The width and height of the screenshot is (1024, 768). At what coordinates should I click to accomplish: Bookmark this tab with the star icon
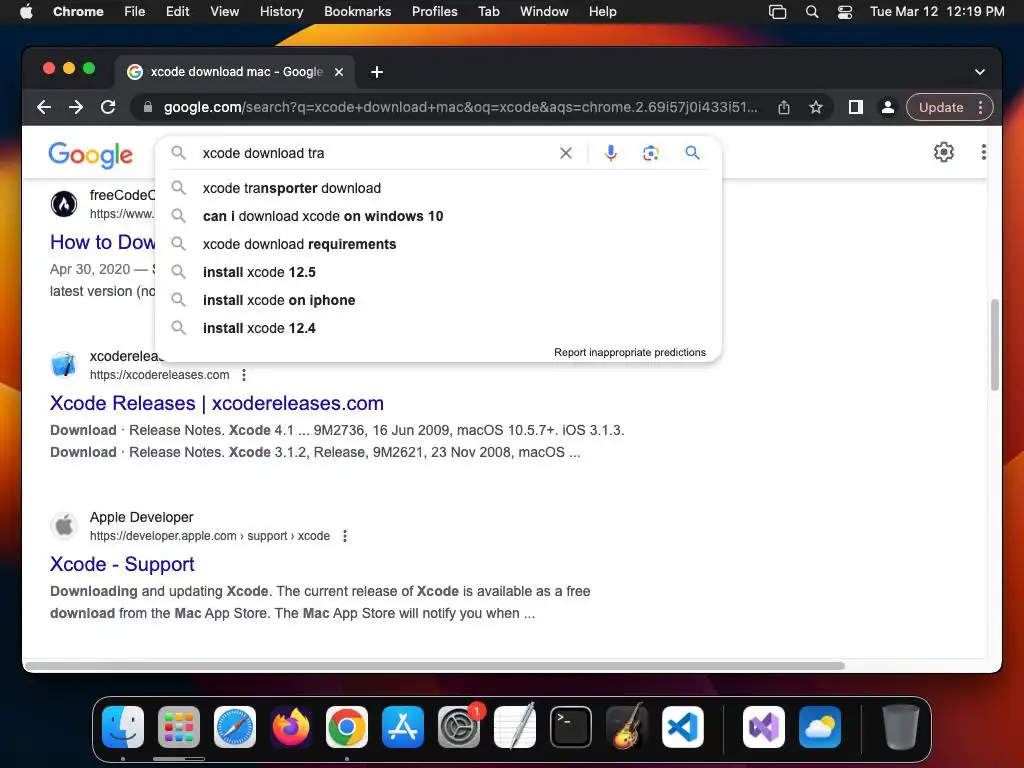click(816, 107)
